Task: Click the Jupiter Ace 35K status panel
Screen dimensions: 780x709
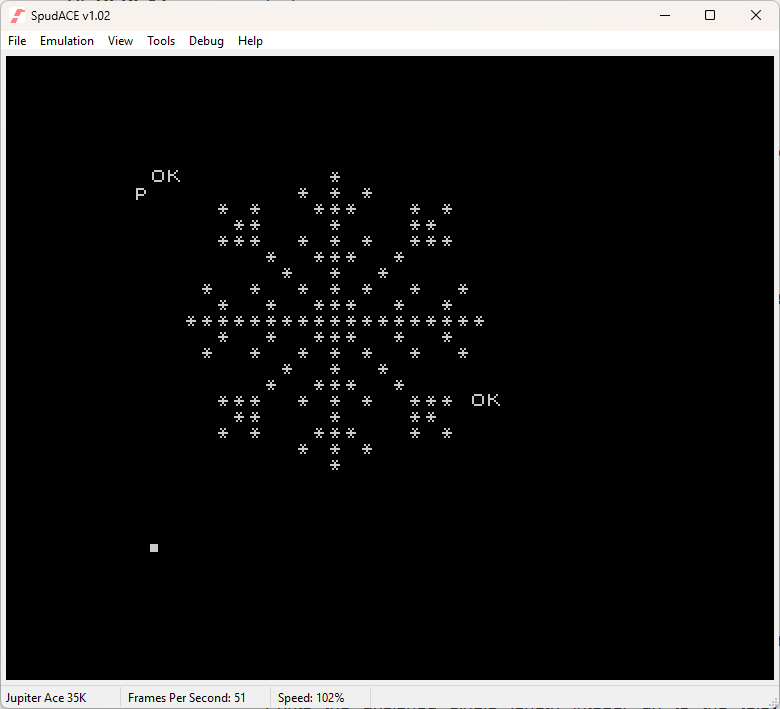Action: coord(46,697)
